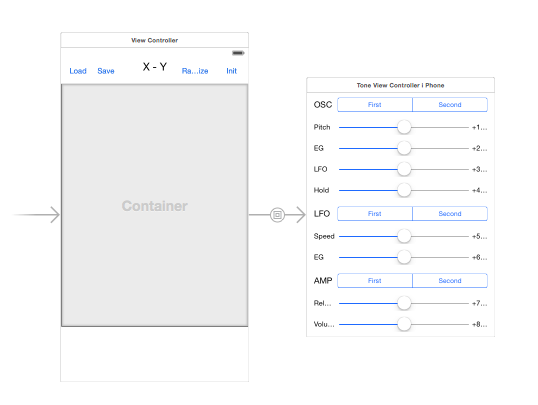538x405 pixels.
Task: Click the Volu... slider knob
Action: point(404,324)
